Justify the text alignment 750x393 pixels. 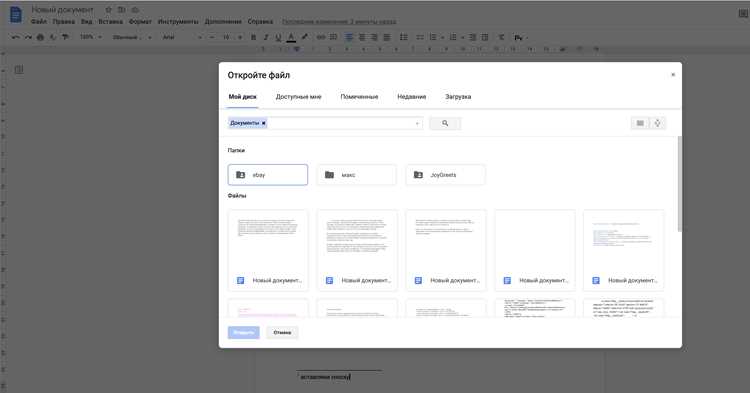pos(386,37)
